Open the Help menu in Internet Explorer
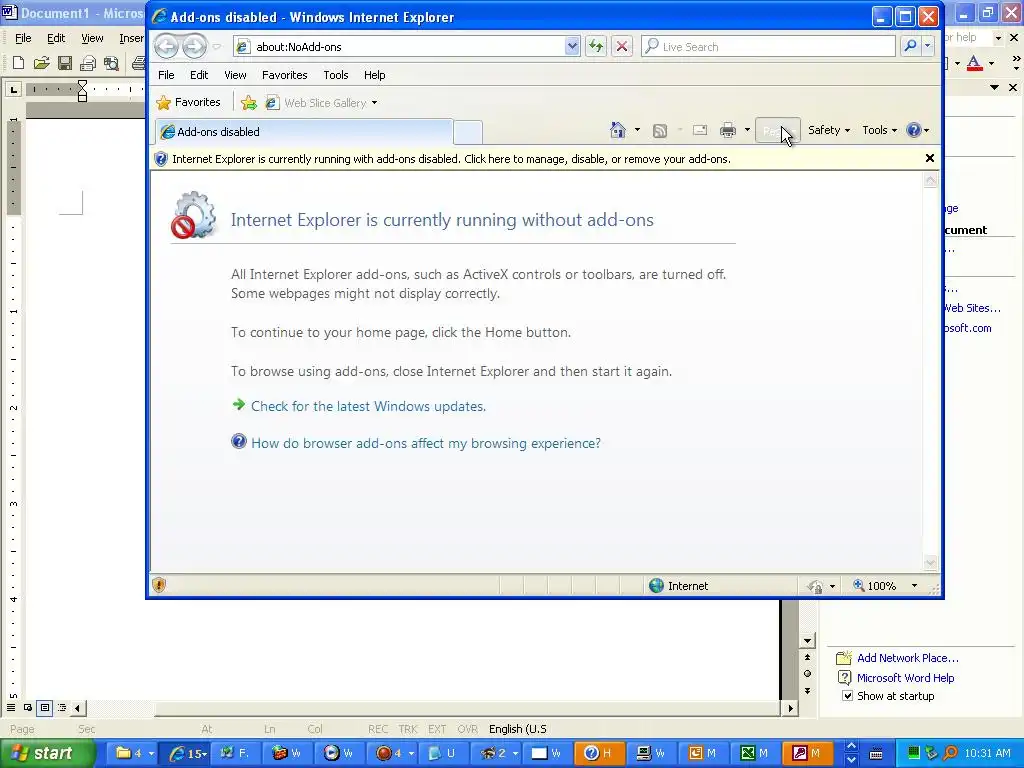The width and height of the screenshot is (1024, 768). 374,75
